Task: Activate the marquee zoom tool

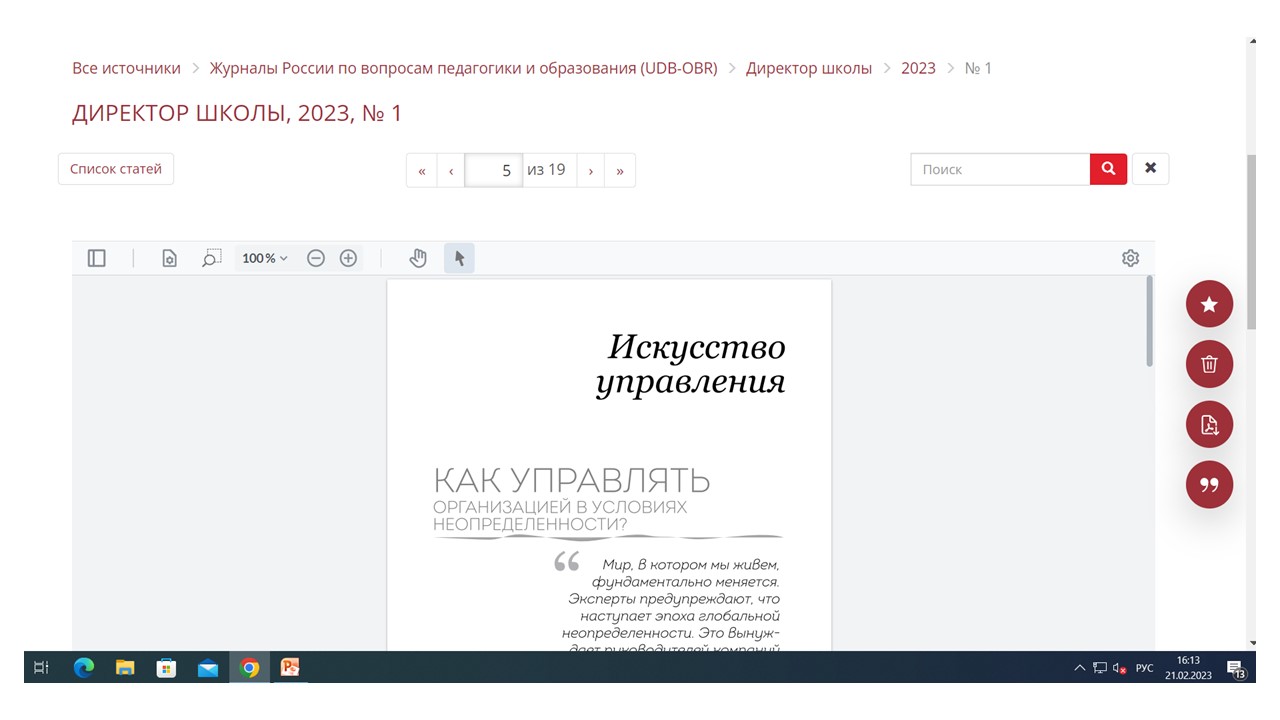Action: point(211,258)
